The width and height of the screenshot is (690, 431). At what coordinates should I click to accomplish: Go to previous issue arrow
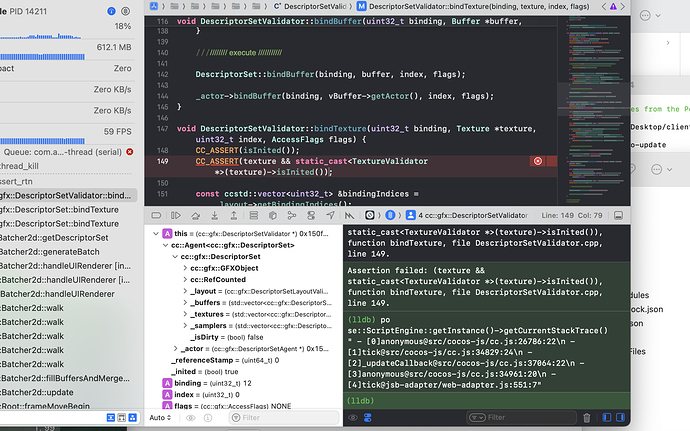pyautogui.click(x=604, y=6)
